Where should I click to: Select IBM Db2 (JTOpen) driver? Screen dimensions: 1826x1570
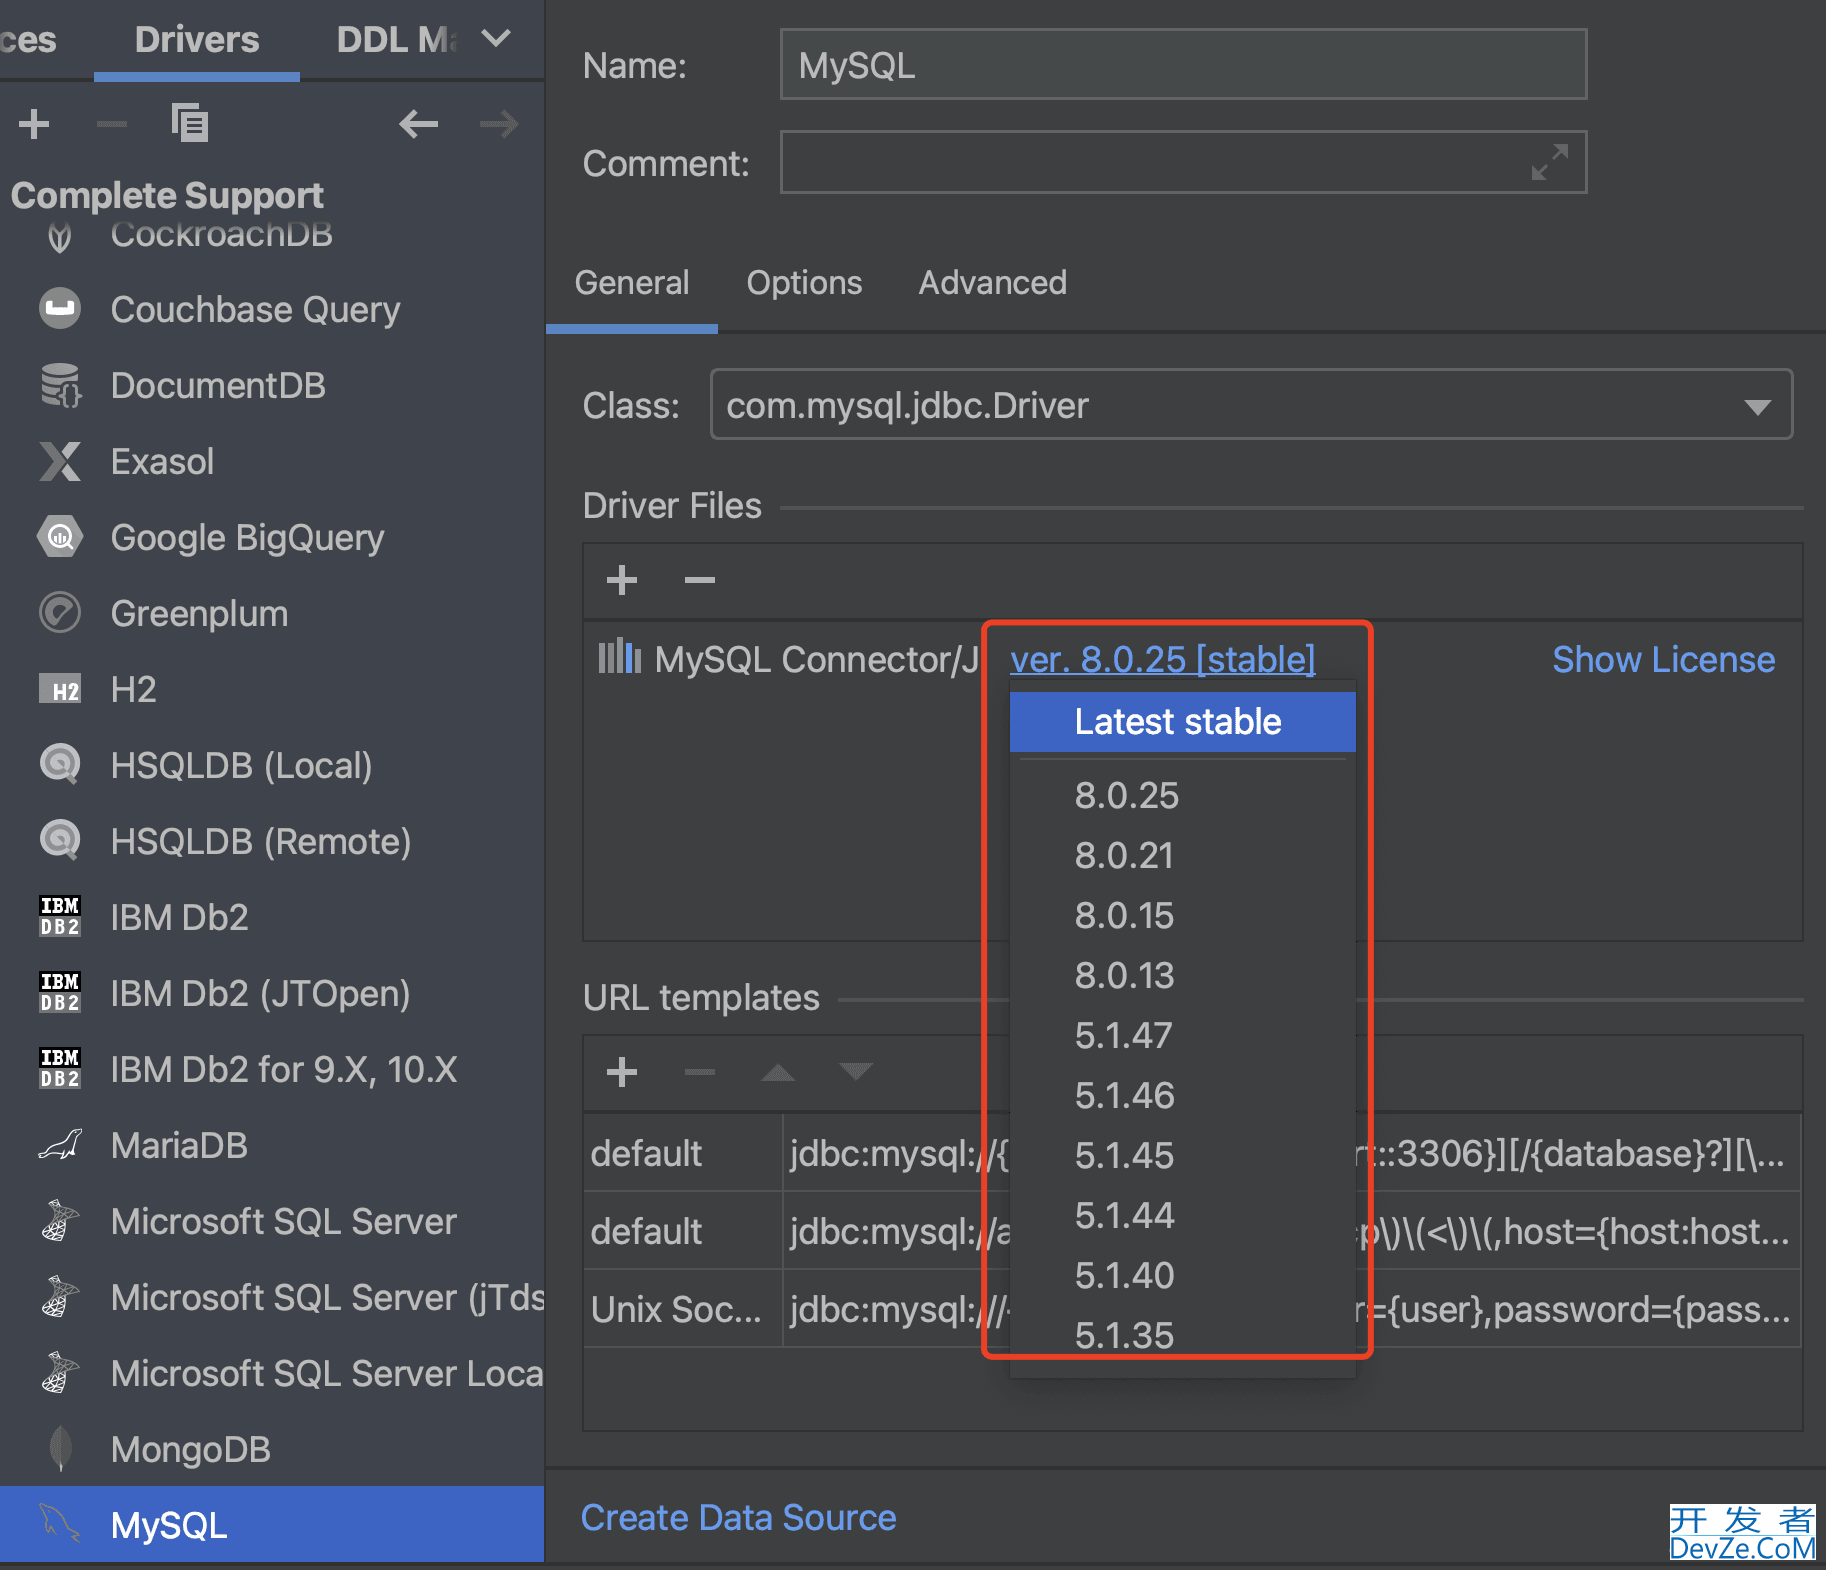click(x=272, y=993)
